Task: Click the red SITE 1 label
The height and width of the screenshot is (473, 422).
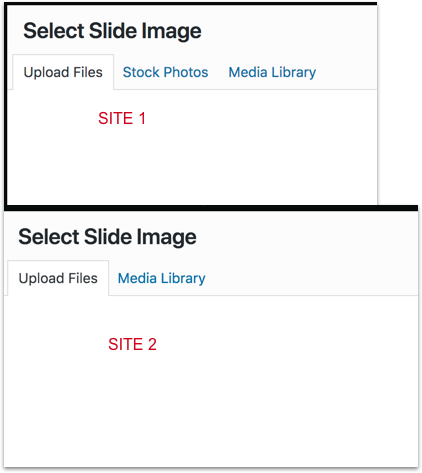Action: pyautogui.click(x=122, y=118)
